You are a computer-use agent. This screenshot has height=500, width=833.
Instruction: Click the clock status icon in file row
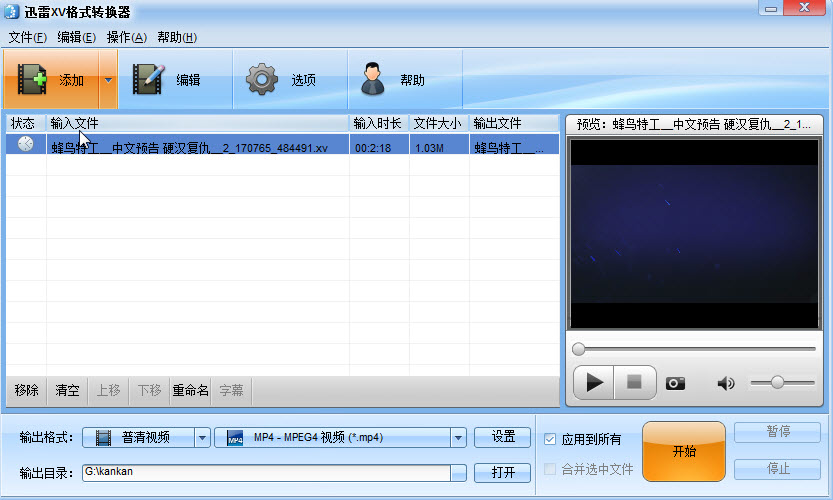point(26,144)
